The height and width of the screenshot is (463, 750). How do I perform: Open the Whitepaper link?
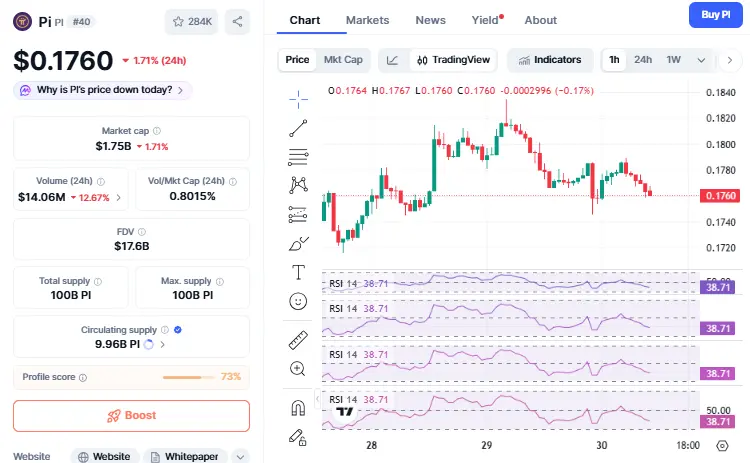click(185, 457)
